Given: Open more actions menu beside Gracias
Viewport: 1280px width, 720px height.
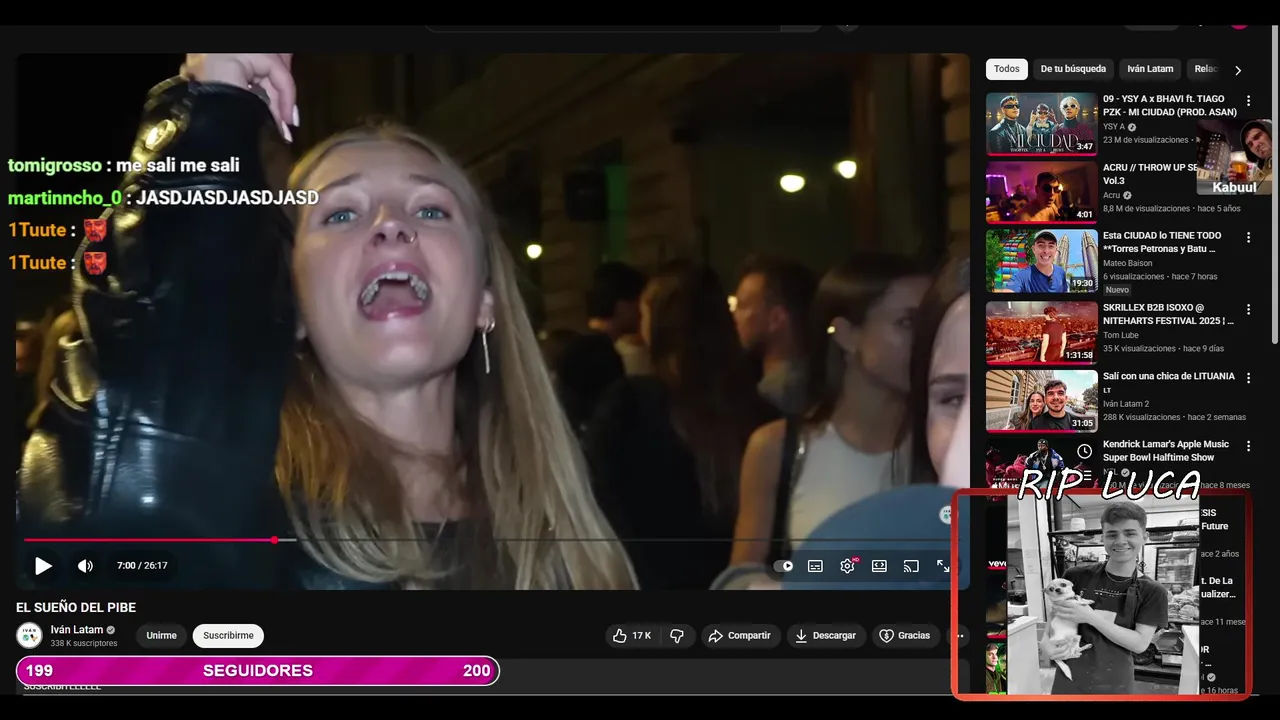Looking at the screenshot, I should point(959,636).
